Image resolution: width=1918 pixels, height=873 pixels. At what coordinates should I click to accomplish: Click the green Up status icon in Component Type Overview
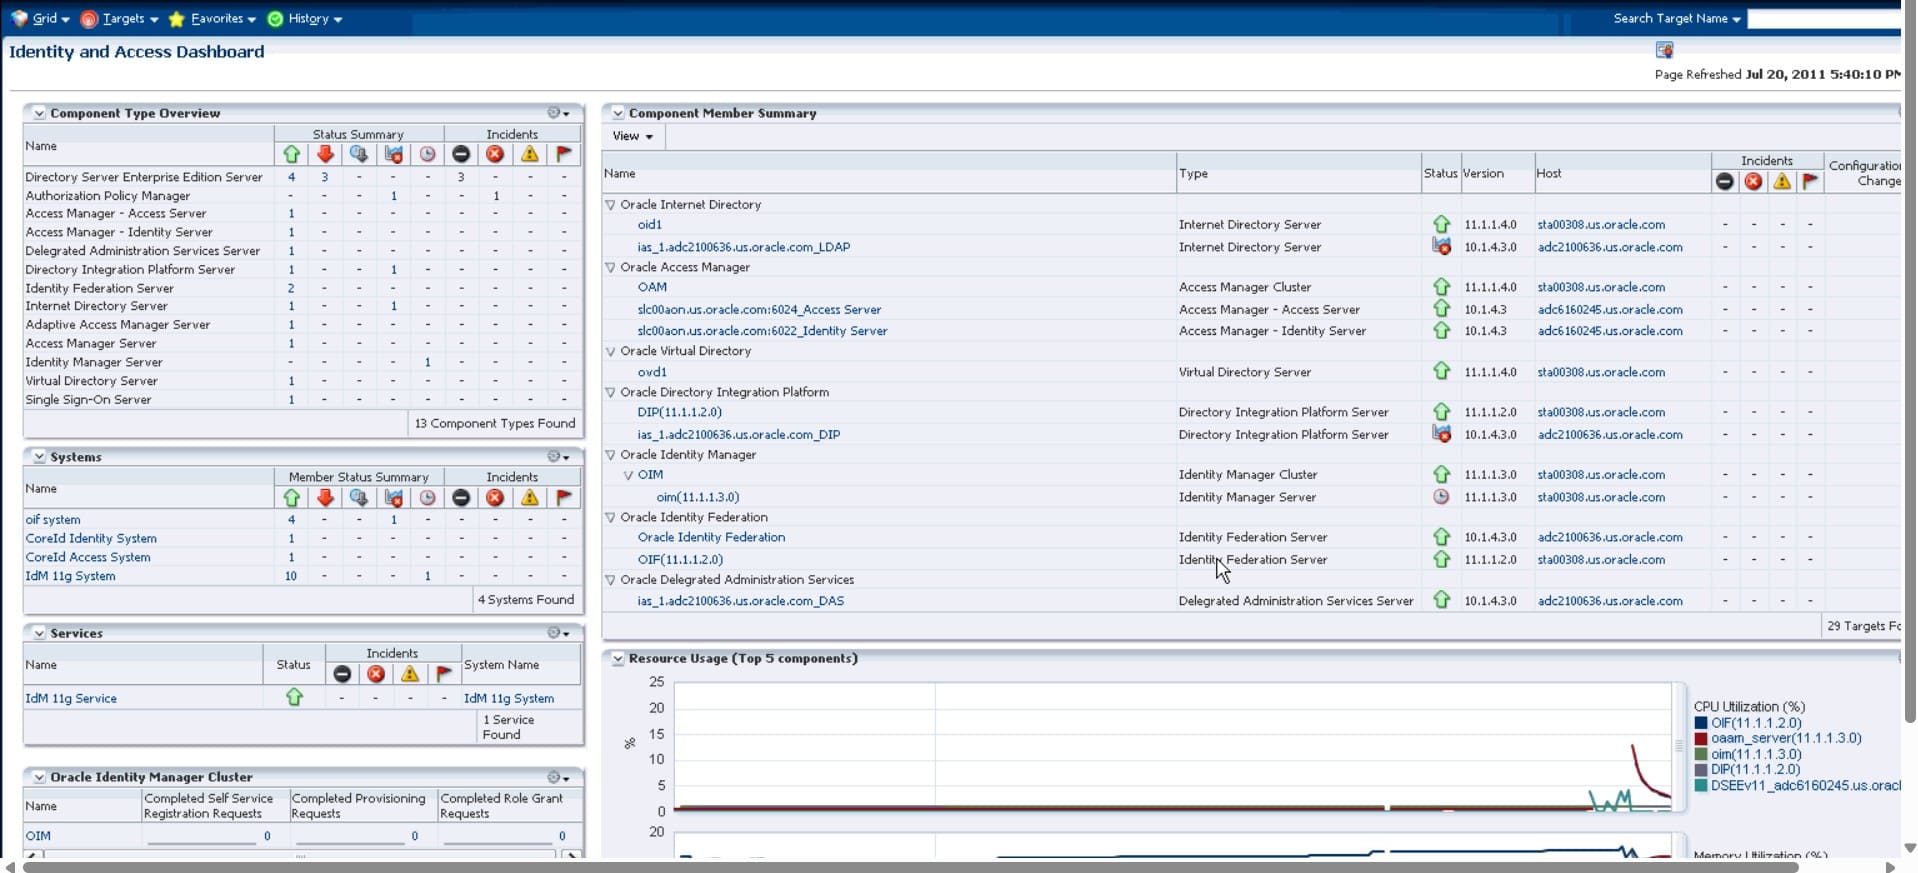[x=291, y=154]
